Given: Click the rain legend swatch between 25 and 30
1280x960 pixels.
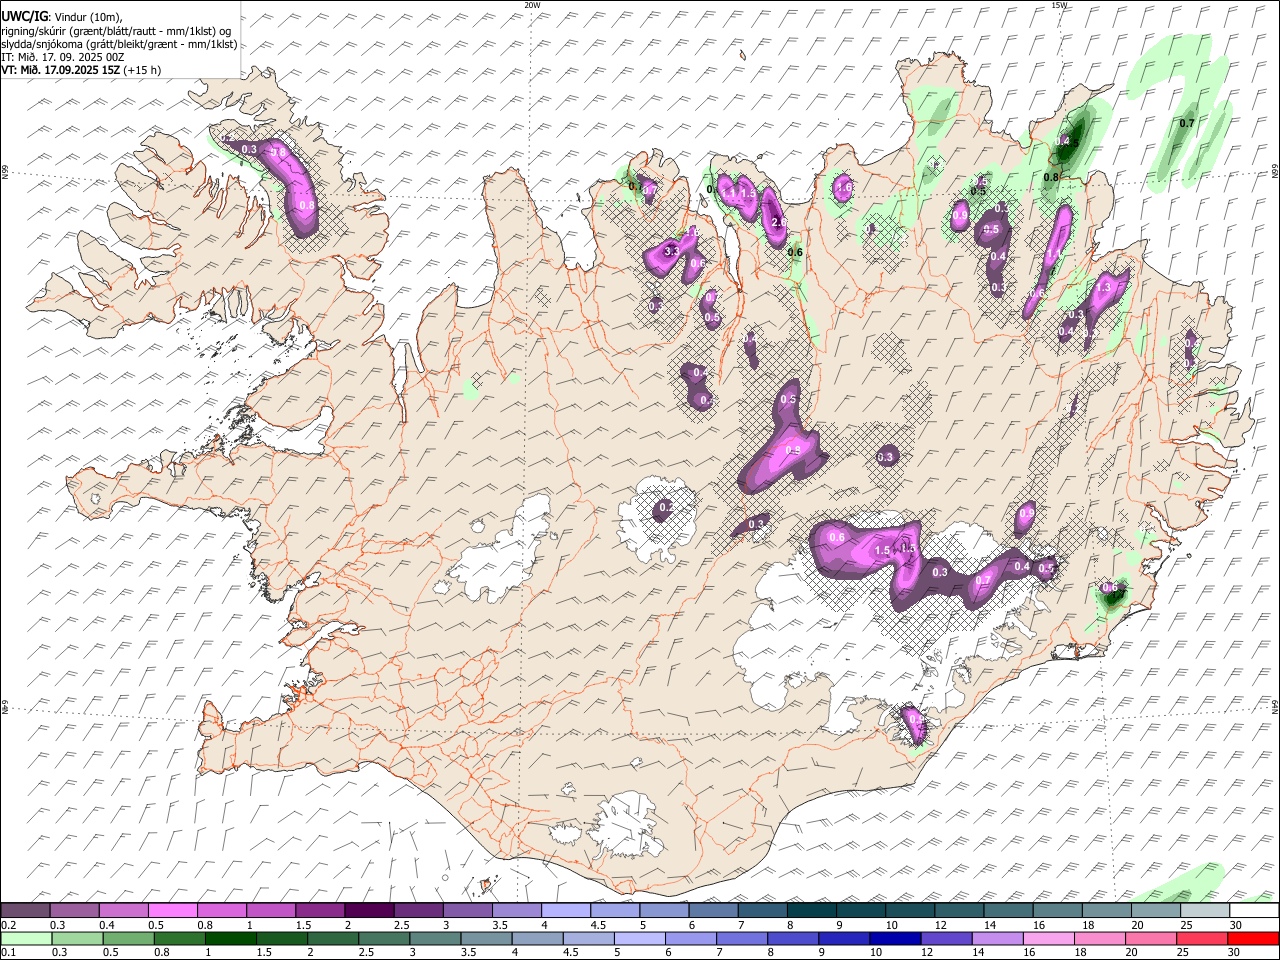Looking at the screenshot, I should pos(1203,938).
